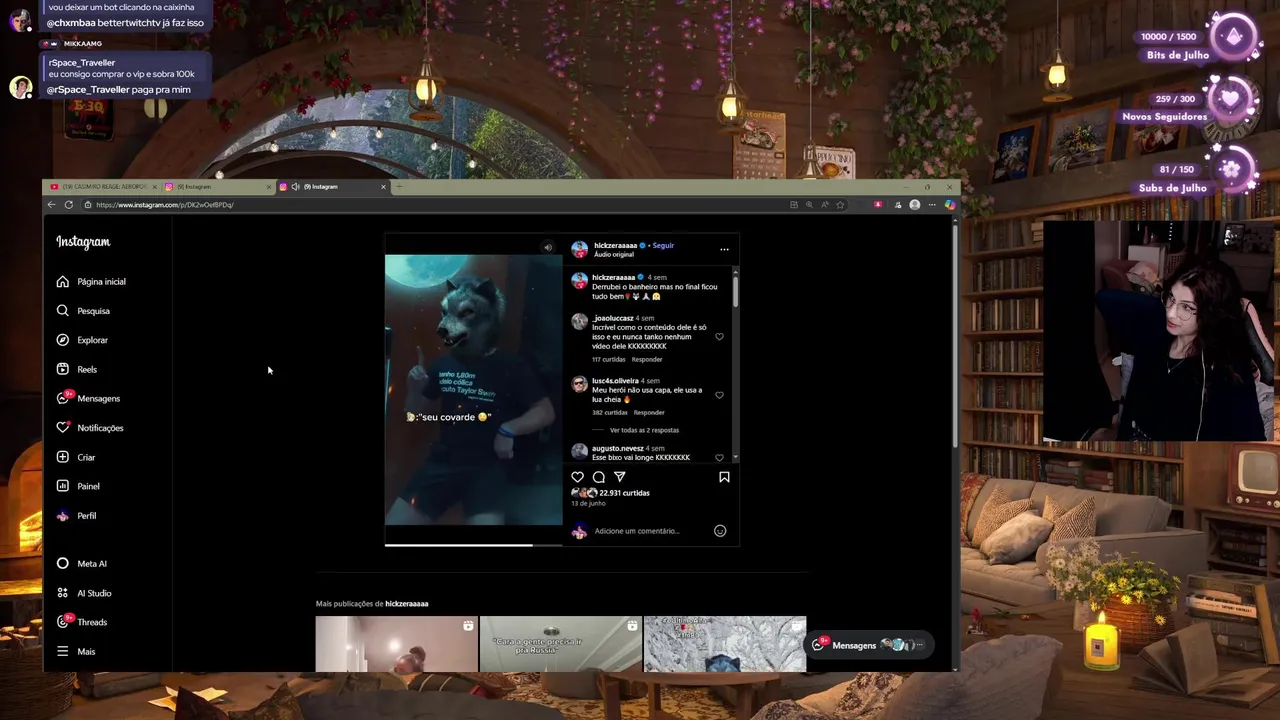Screen dimensions: 1280x720
Task: Open Meta AI in the sidebar
Action: (x=82, y=564)
